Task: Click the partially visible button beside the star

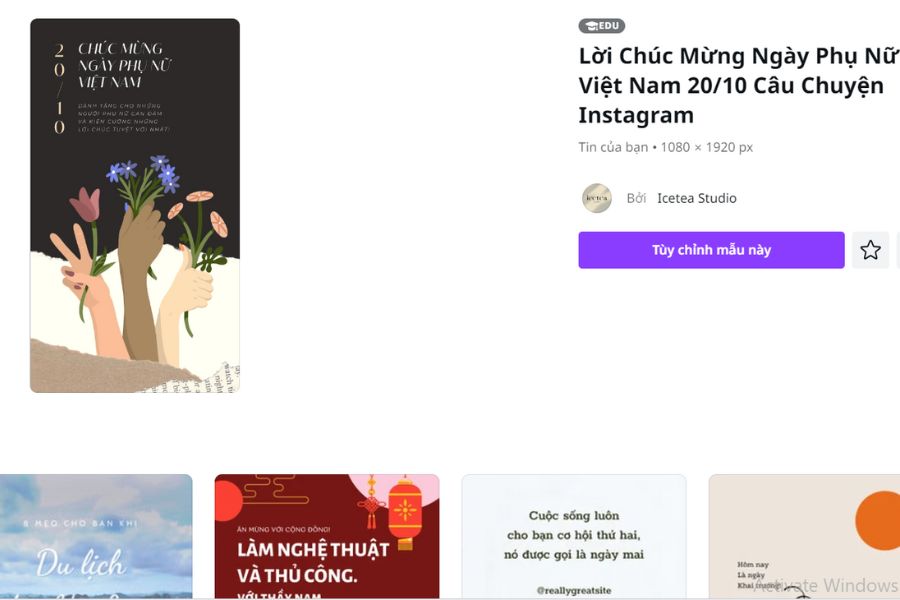Action: point(898,250)
